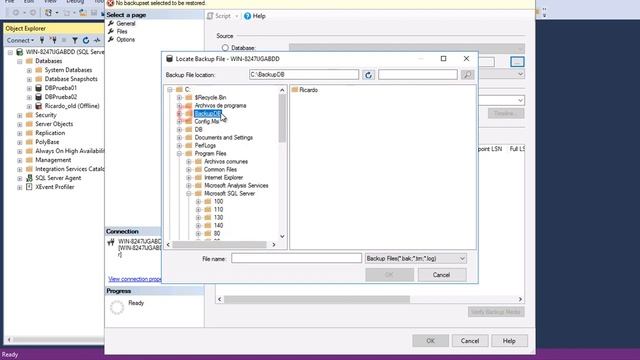Select the BackupDB folder in the tree

[207, 113]
